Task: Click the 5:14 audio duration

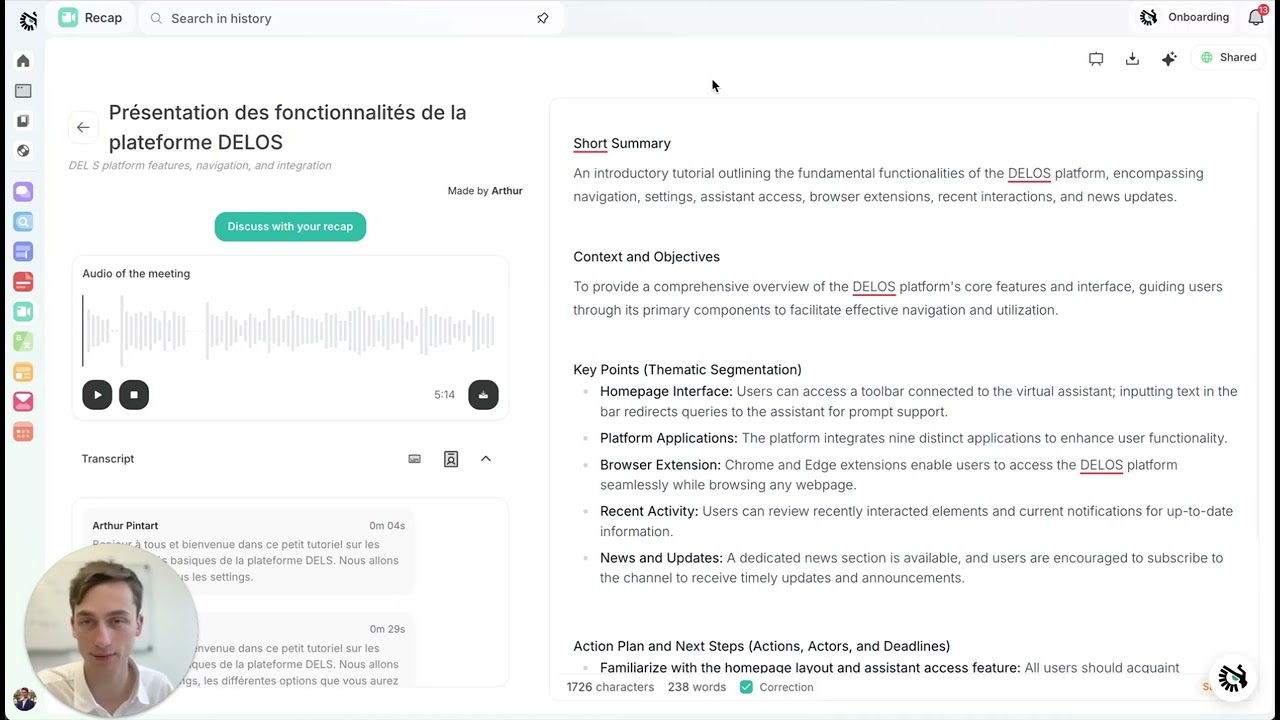Action: [444, 395]
